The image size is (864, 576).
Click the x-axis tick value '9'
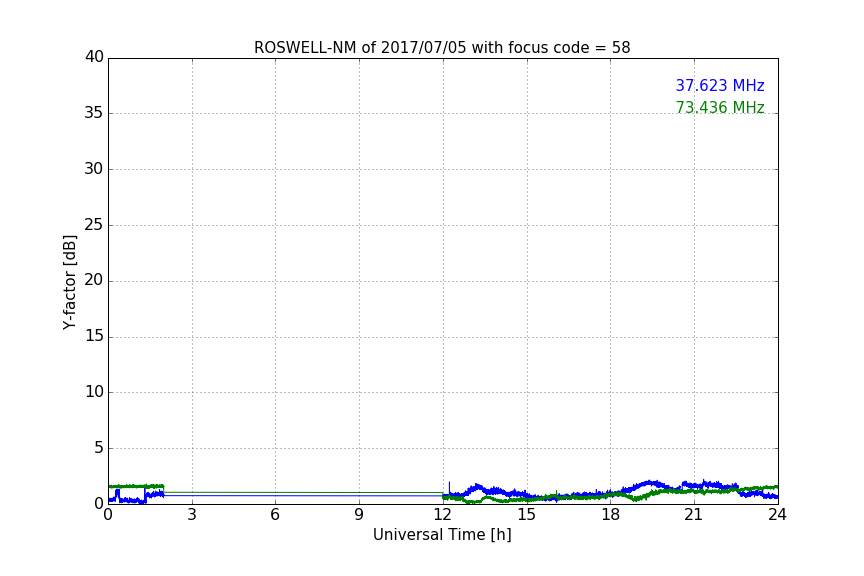[x=359, y=515]
